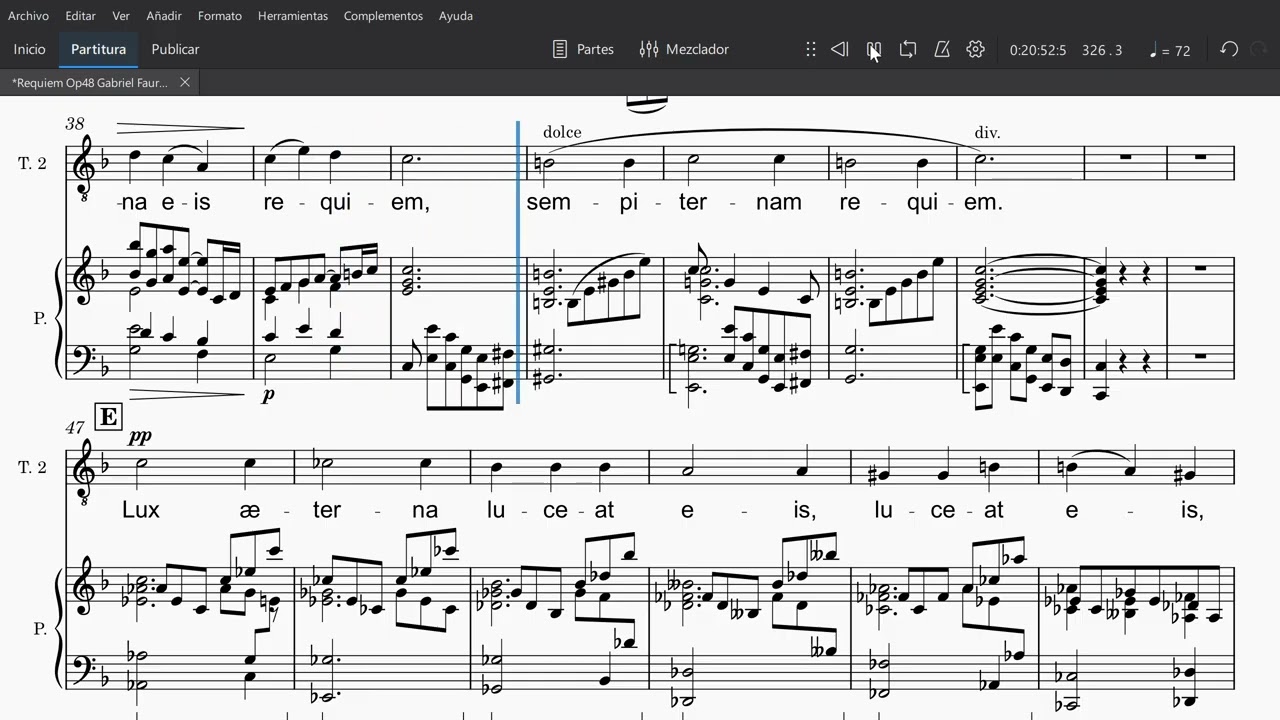Open playback settings gear
The image size is (1280, 720).
click(976, 49)
